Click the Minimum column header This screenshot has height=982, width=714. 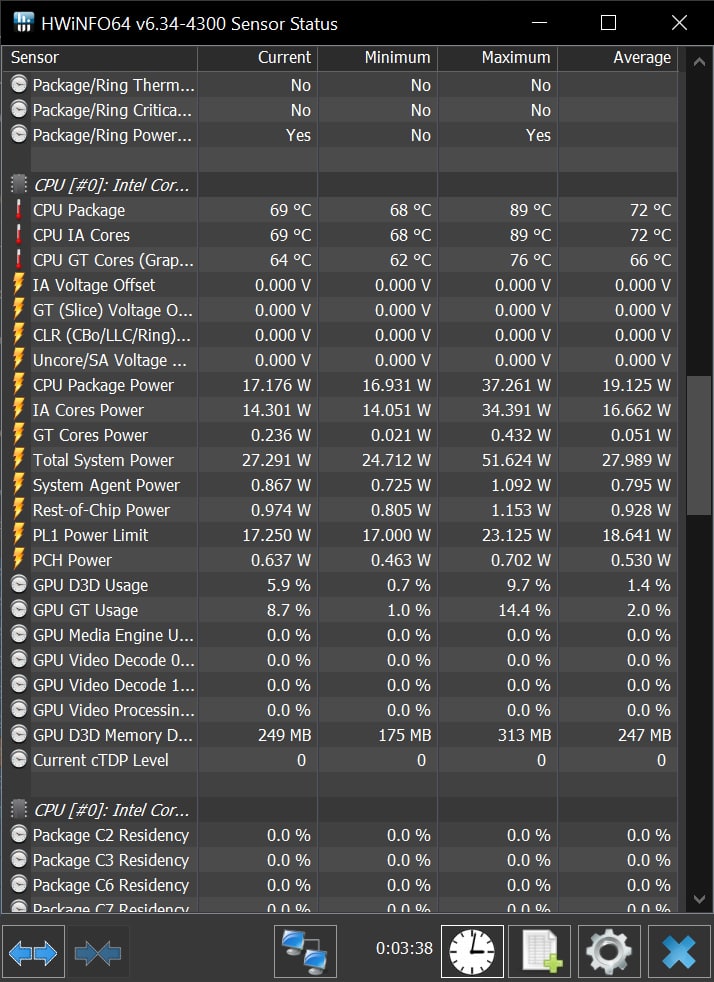(378, 58)
